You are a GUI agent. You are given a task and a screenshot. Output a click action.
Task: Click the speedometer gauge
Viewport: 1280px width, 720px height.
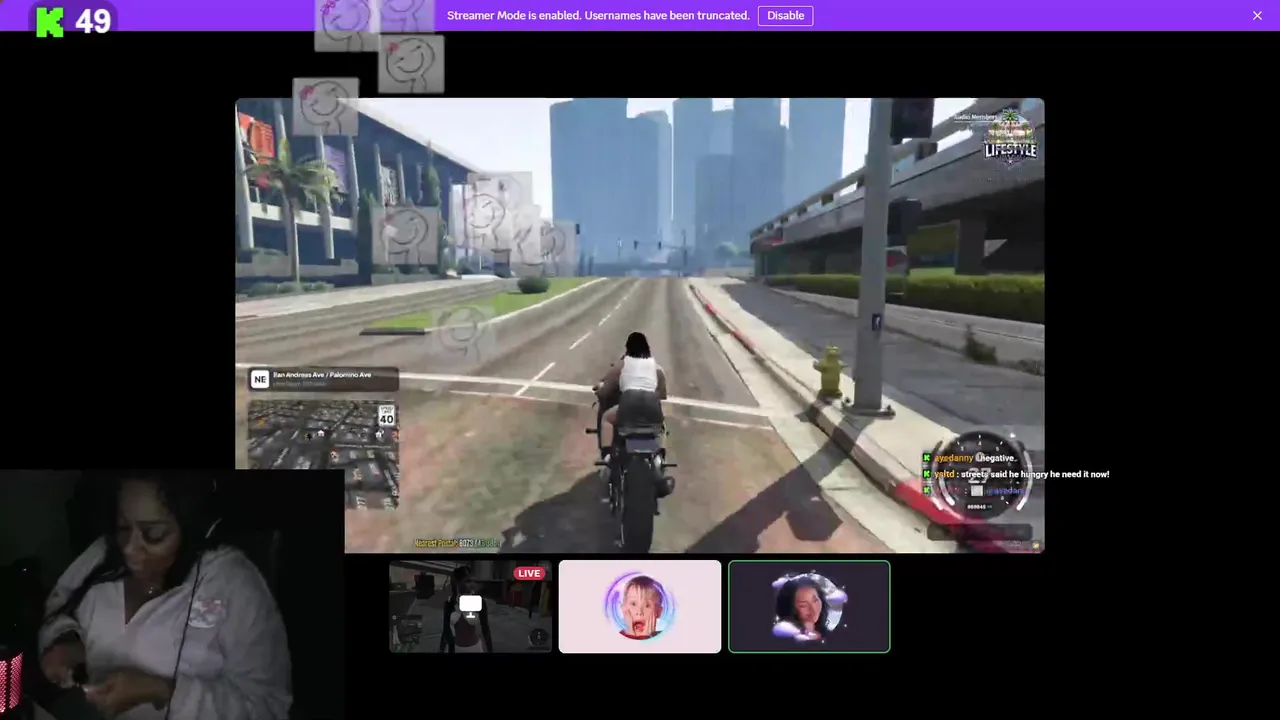(978, 476)
